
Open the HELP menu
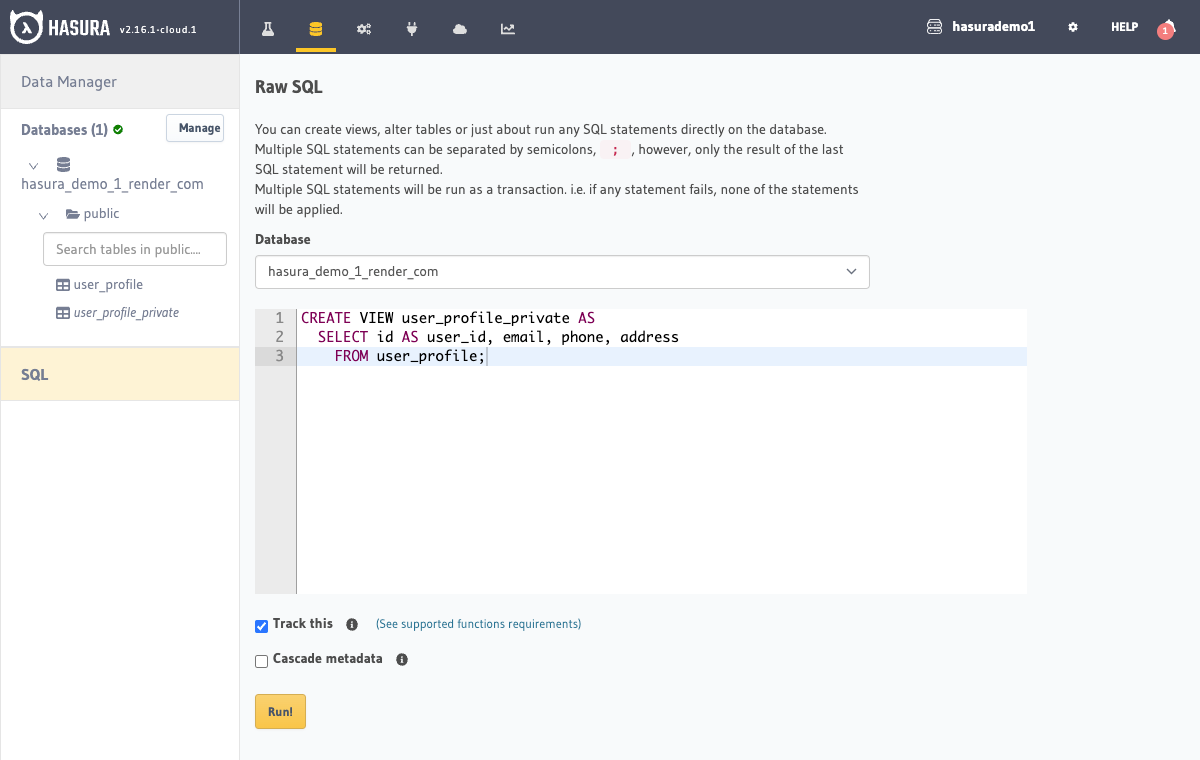pyautogui.click(x=1124, y=28)
